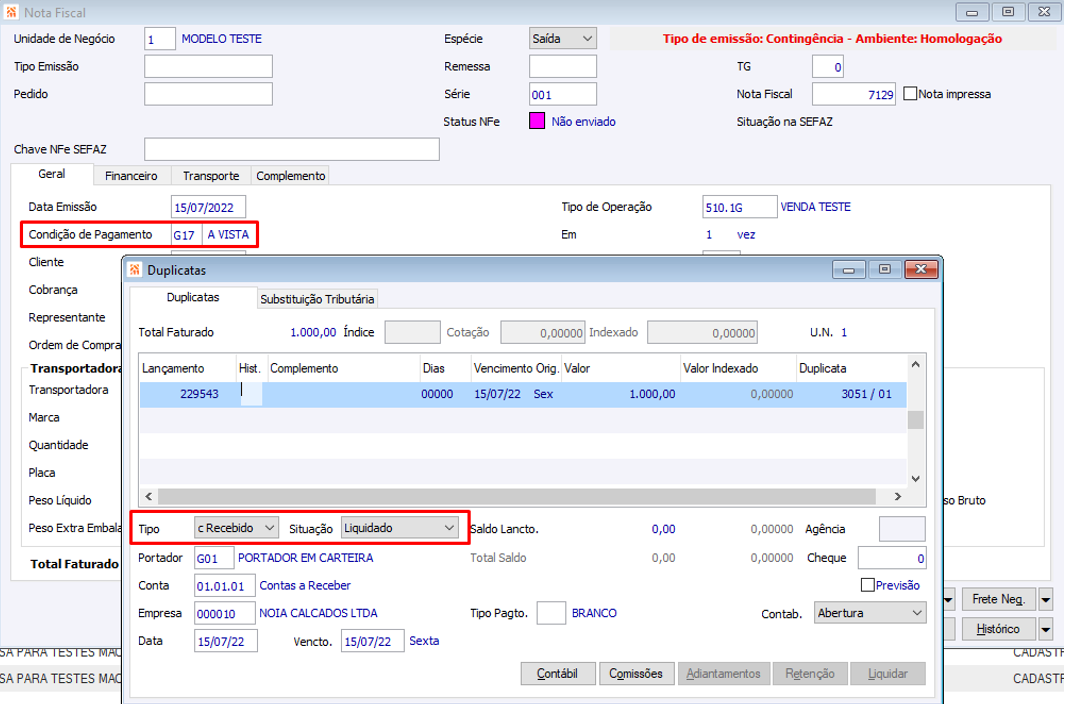Select lançamento row 229543
The width and height of the screenshot is (1068, 704).
point(523,394)
